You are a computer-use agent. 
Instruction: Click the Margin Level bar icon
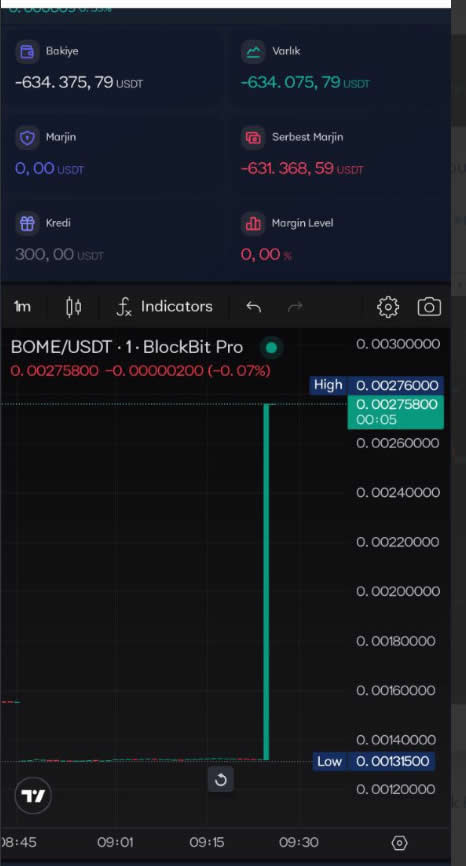tap(253, 224)
